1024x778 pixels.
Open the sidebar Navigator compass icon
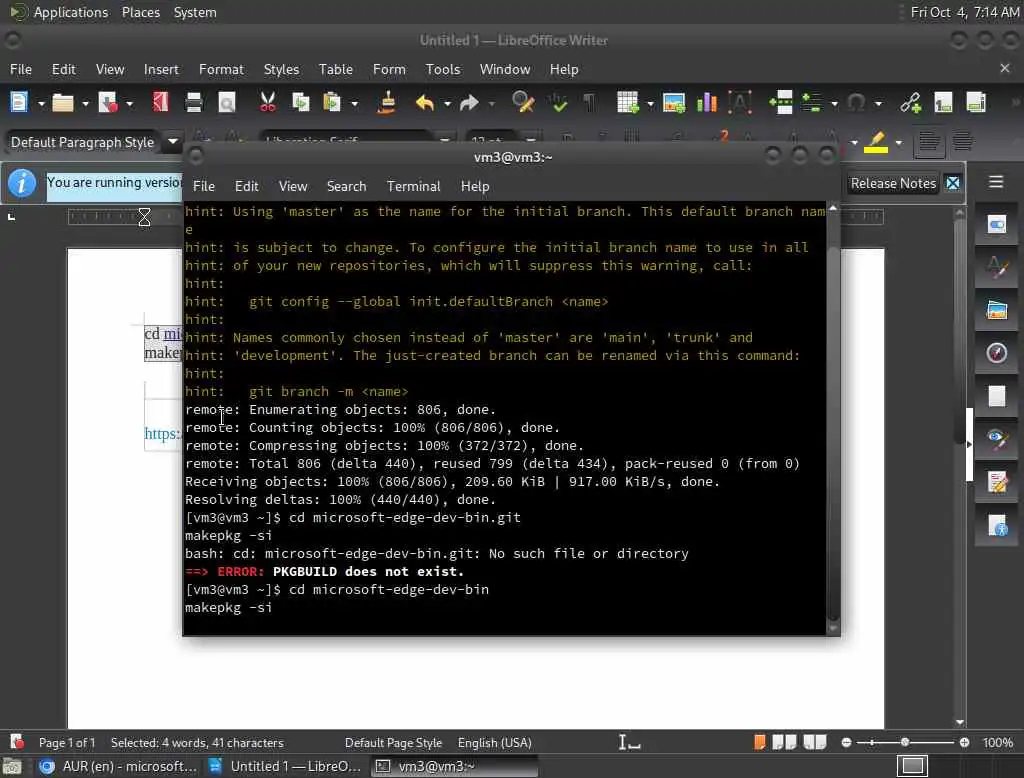coord(997,353)
